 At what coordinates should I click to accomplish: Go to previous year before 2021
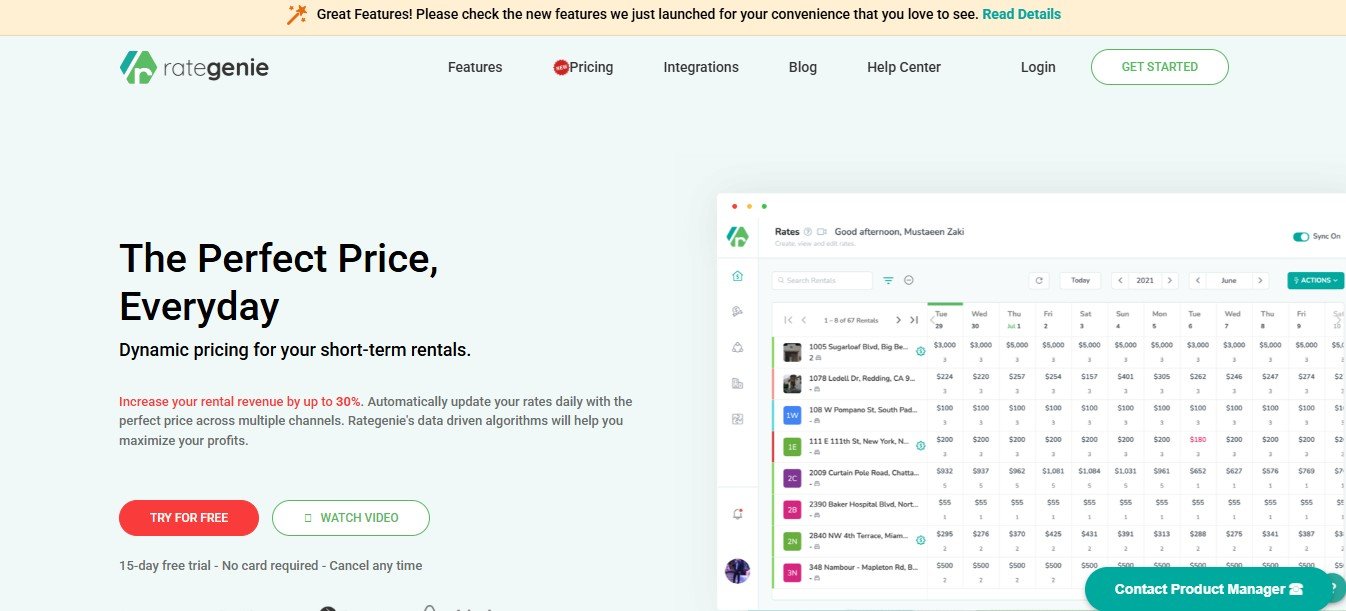1120,281
